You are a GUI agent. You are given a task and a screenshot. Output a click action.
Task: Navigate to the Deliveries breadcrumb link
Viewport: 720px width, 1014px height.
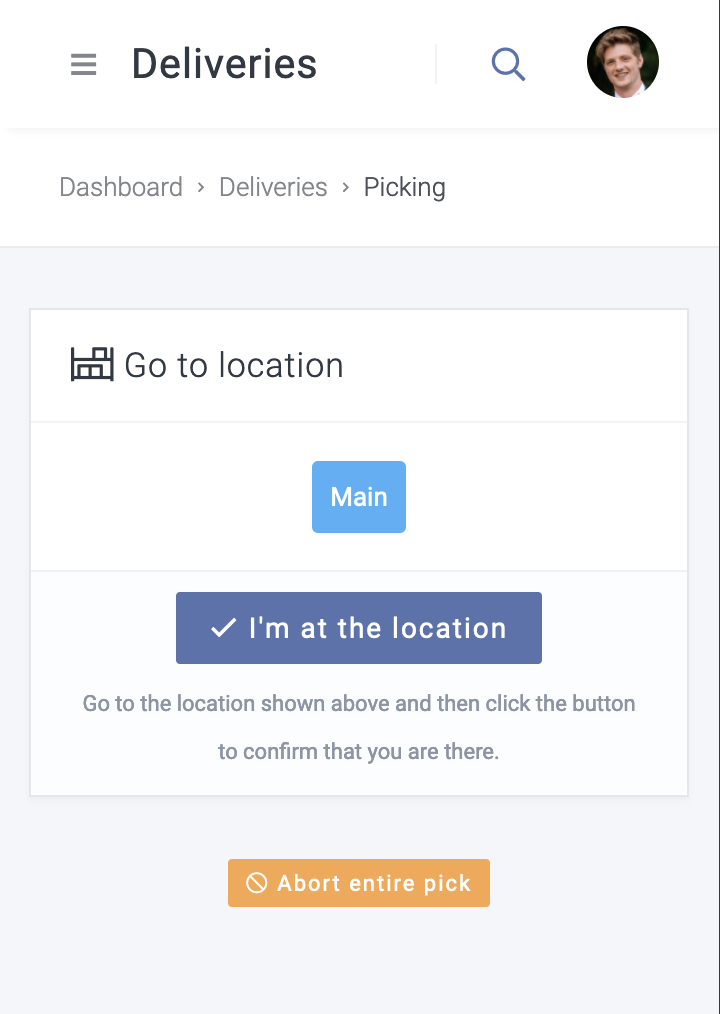coord(273,187)
